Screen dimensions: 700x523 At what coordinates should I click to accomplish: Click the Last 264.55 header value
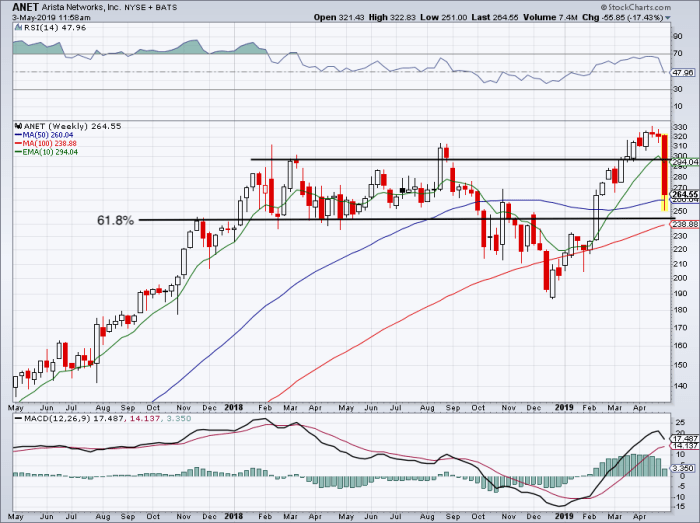coord(495,17)
